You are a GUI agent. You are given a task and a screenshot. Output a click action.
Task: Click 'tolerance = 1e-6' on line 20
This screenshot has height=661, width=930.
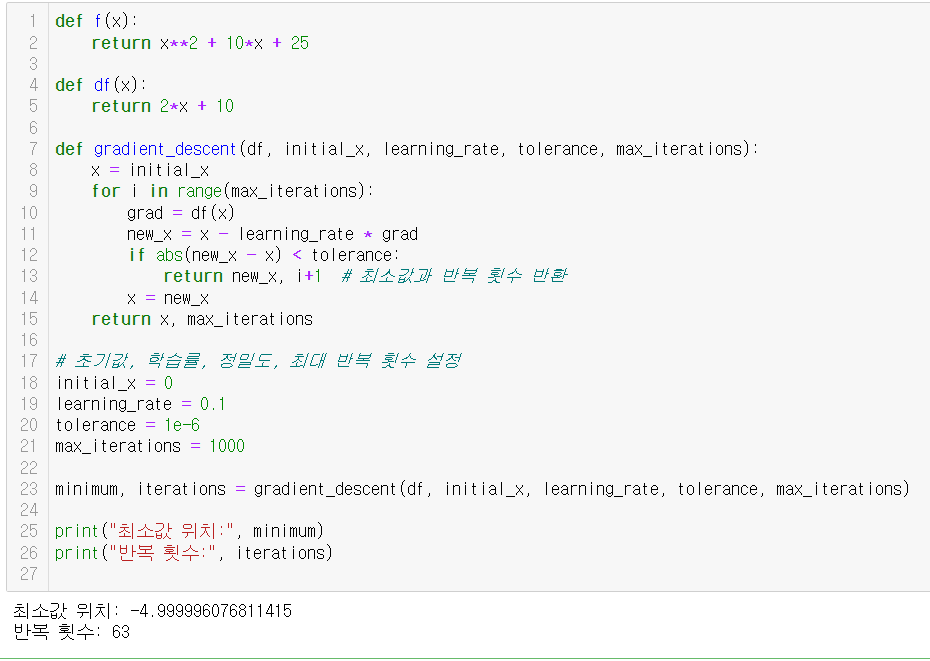pyautogui.click(x=128, y=425)
